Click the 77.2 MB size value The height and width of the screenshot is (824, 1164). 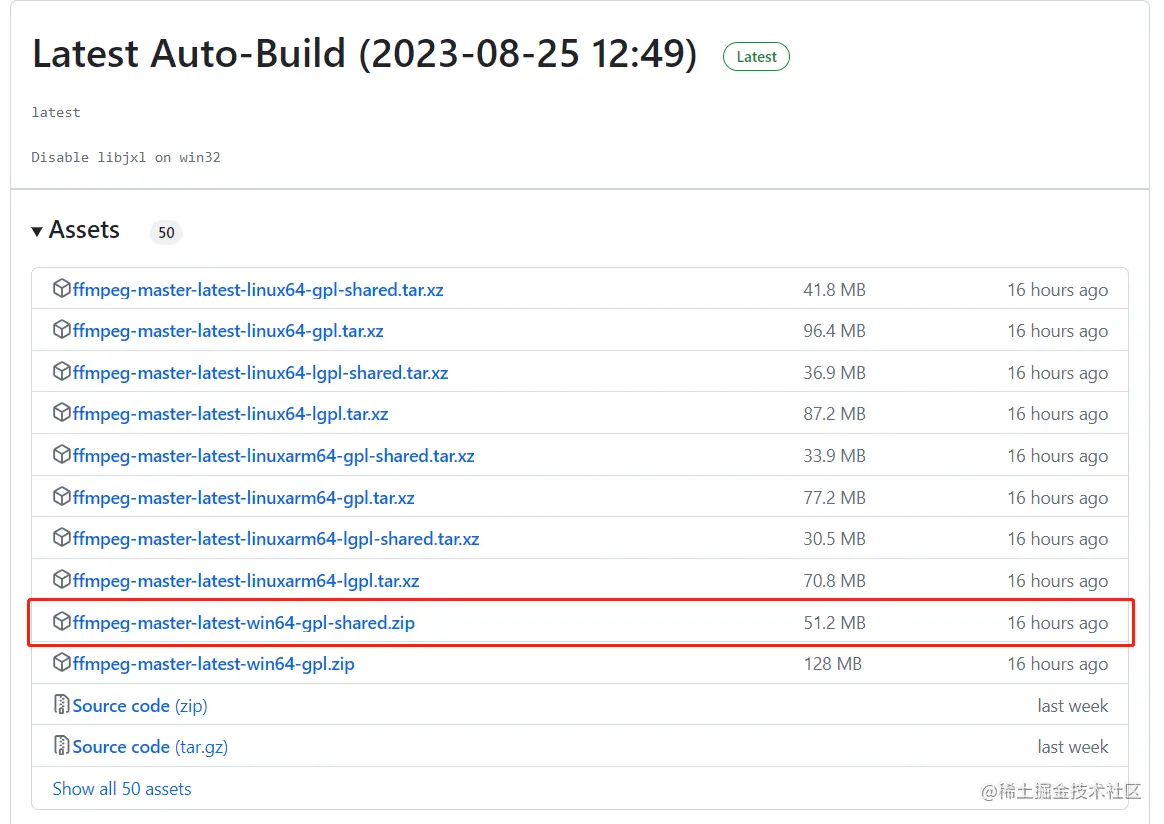click(834, 498)
